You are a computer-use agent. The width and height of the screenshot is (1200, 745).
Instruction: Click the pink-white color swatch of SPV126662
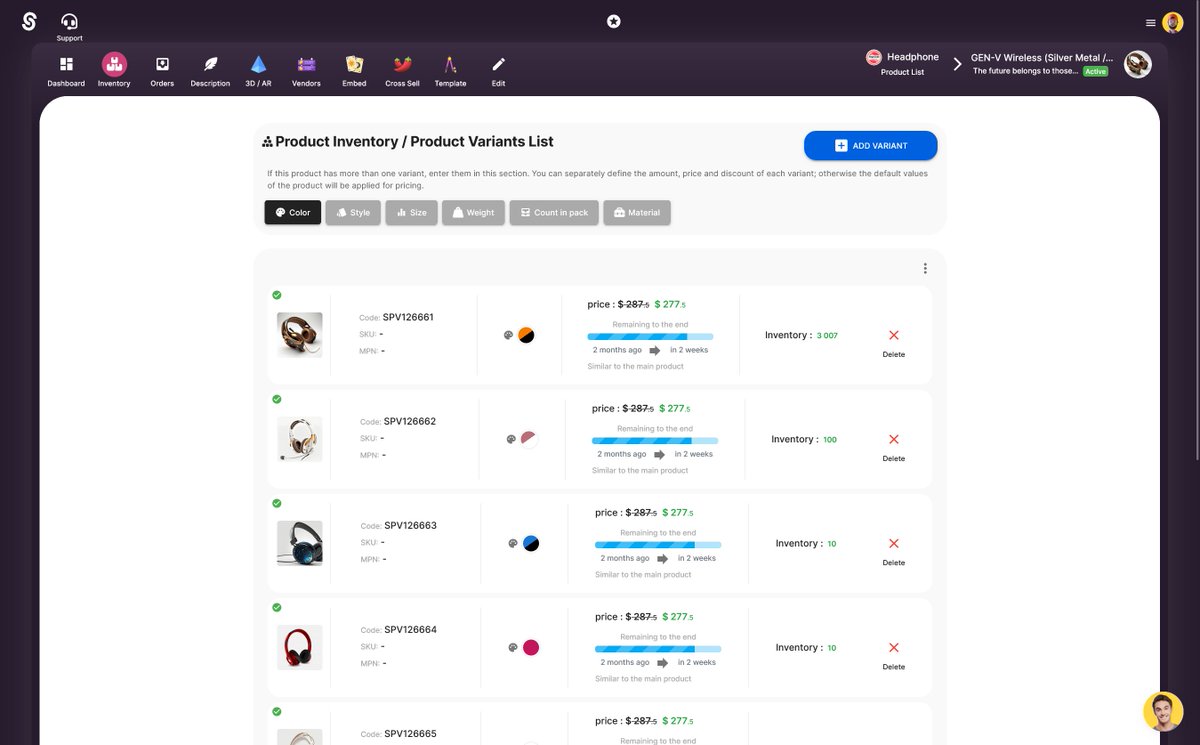[x=528, y=439]
